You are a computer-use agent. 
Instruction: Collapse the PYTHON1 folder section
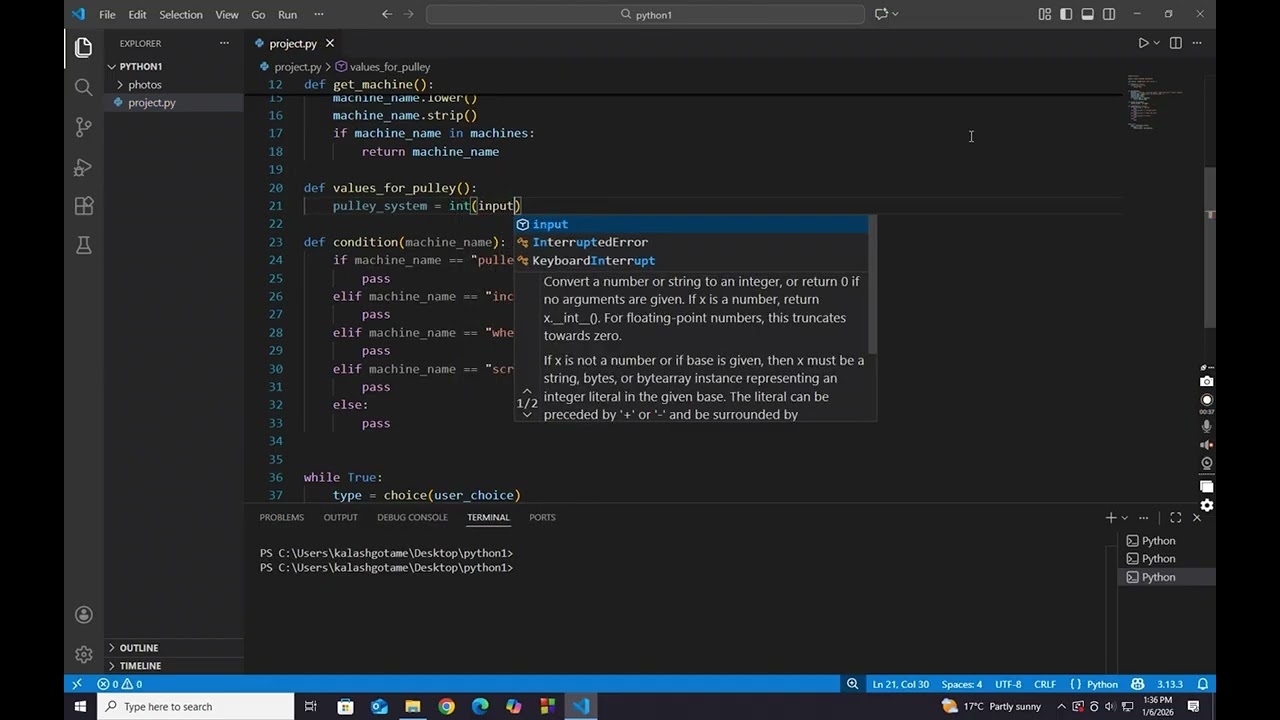coord(174,66)
